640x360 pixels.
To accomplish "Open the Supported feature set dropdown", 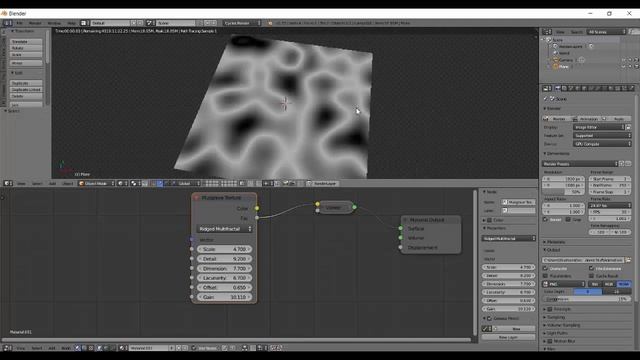I will coord(602,136).
